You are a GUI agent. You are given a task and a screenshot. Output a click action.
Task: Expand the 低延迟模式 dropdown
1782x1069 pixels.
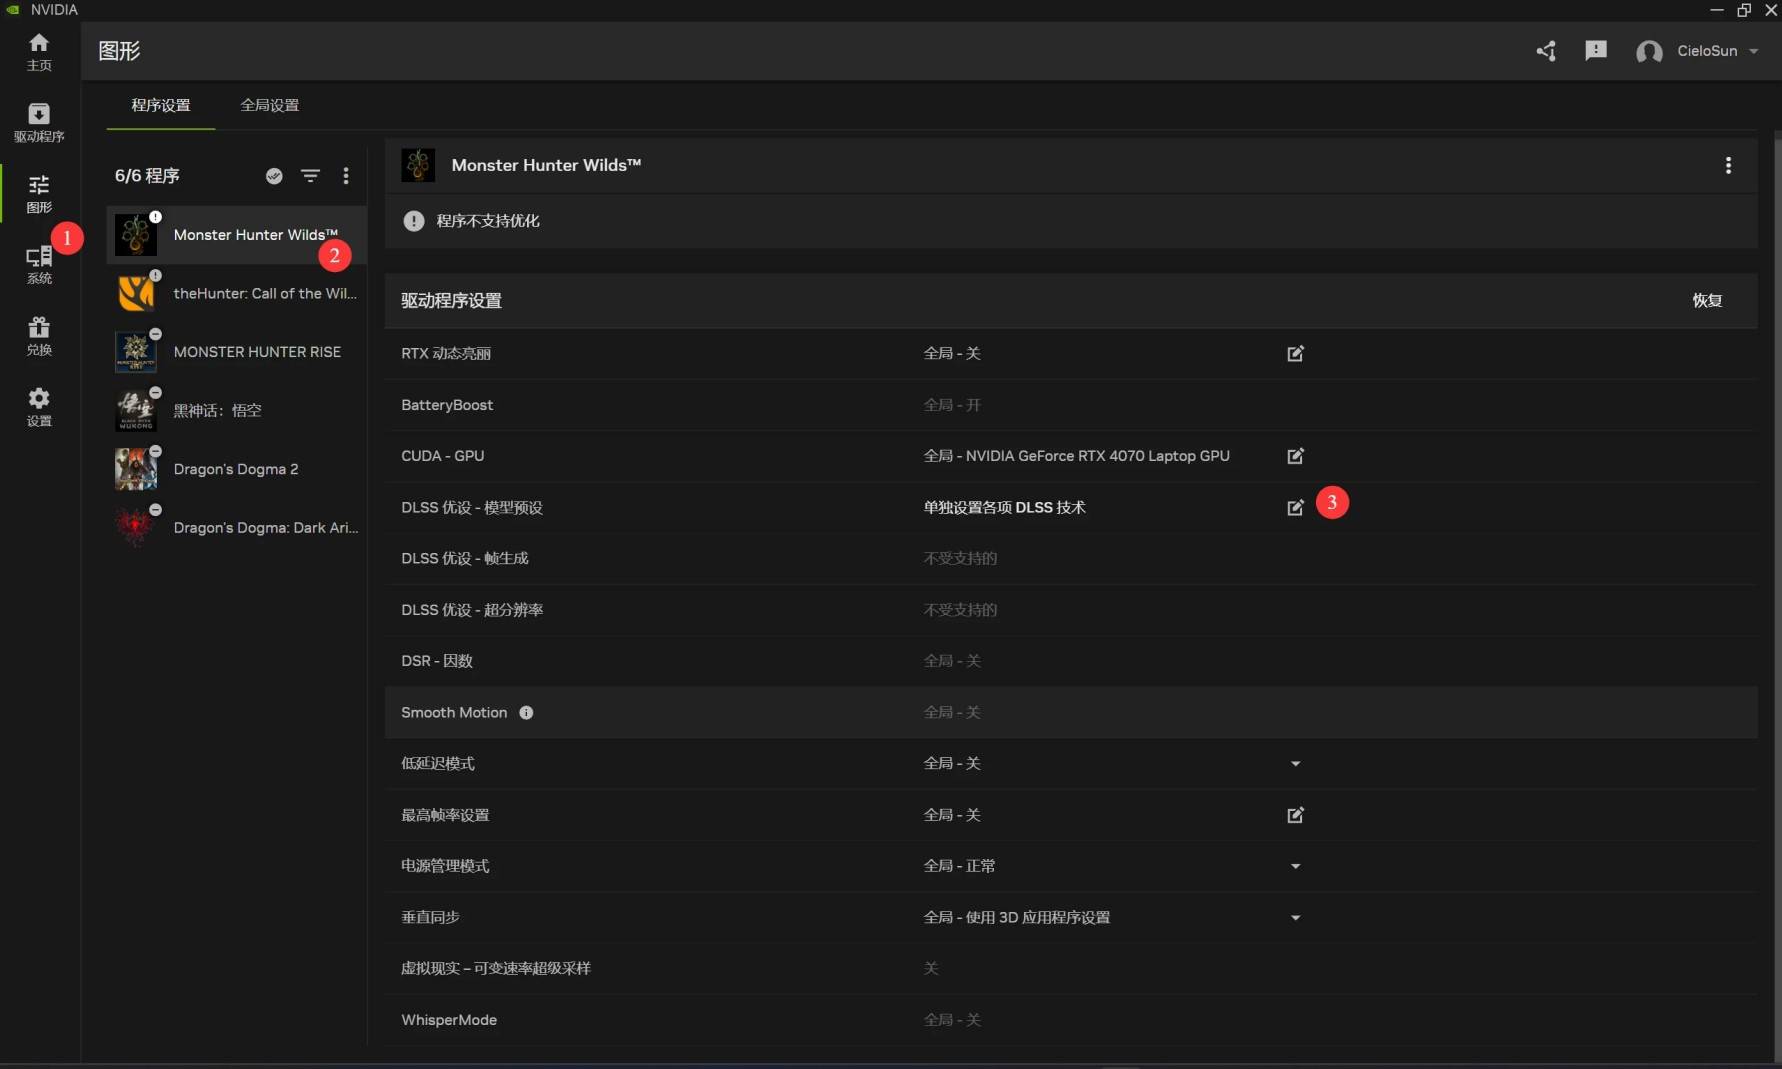coord(1295,764)
